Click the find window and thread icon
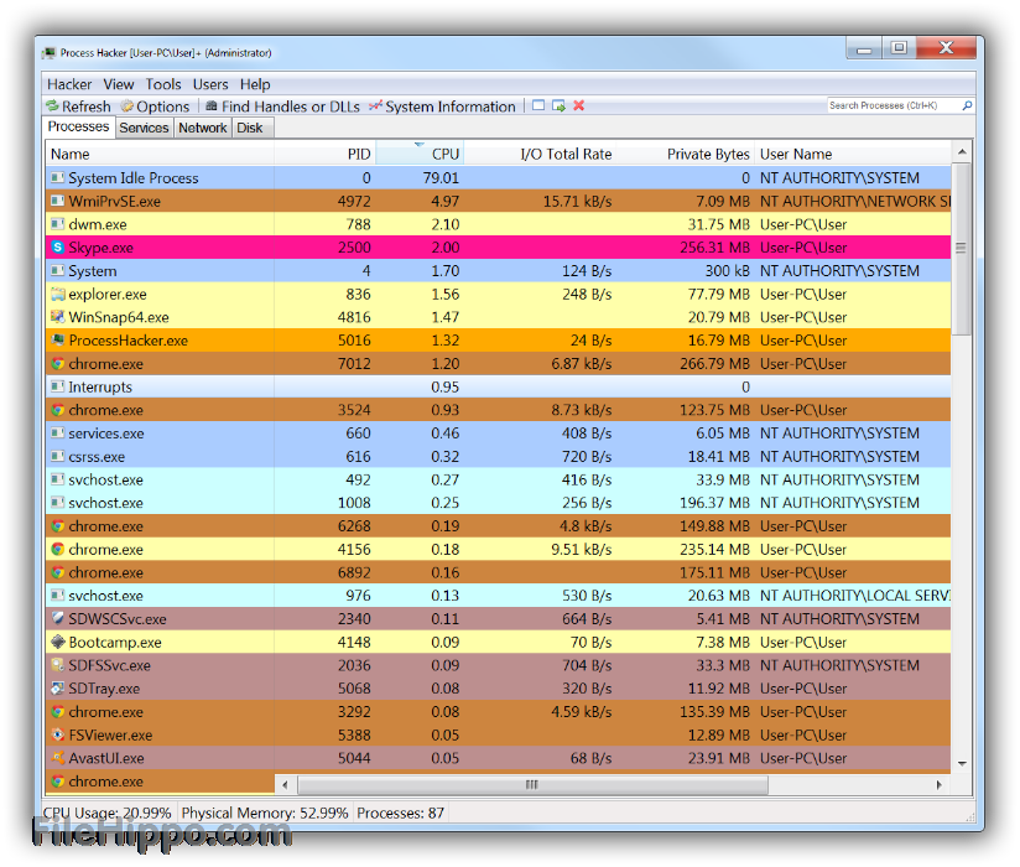Image resolution: width=1020 pixels, height=867 pixels. pyautogui.click(x=559, y=106)
